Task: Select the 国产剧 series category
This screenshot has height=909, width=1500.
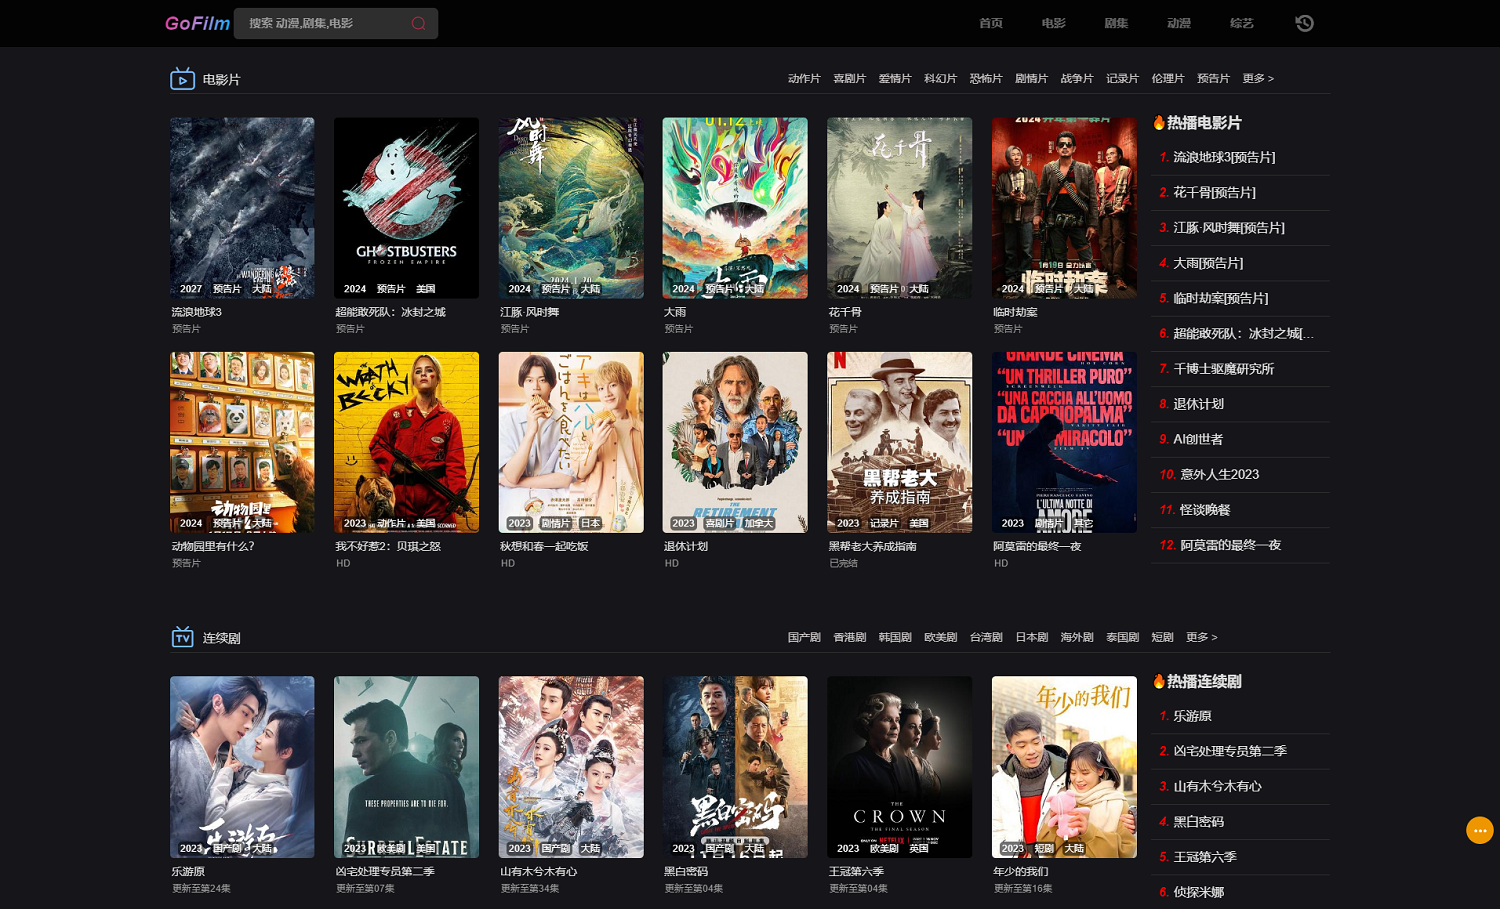Action: tap(804, 637)
